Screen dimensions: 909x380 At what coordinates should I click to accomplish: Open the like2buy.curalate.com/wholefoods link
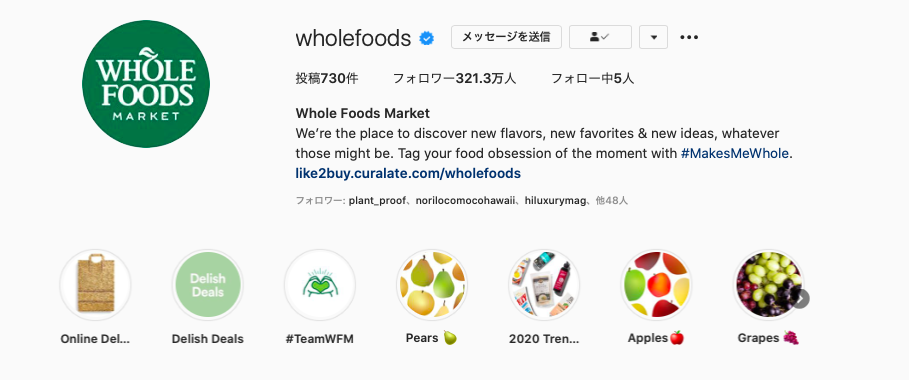(x=408, y=173)
